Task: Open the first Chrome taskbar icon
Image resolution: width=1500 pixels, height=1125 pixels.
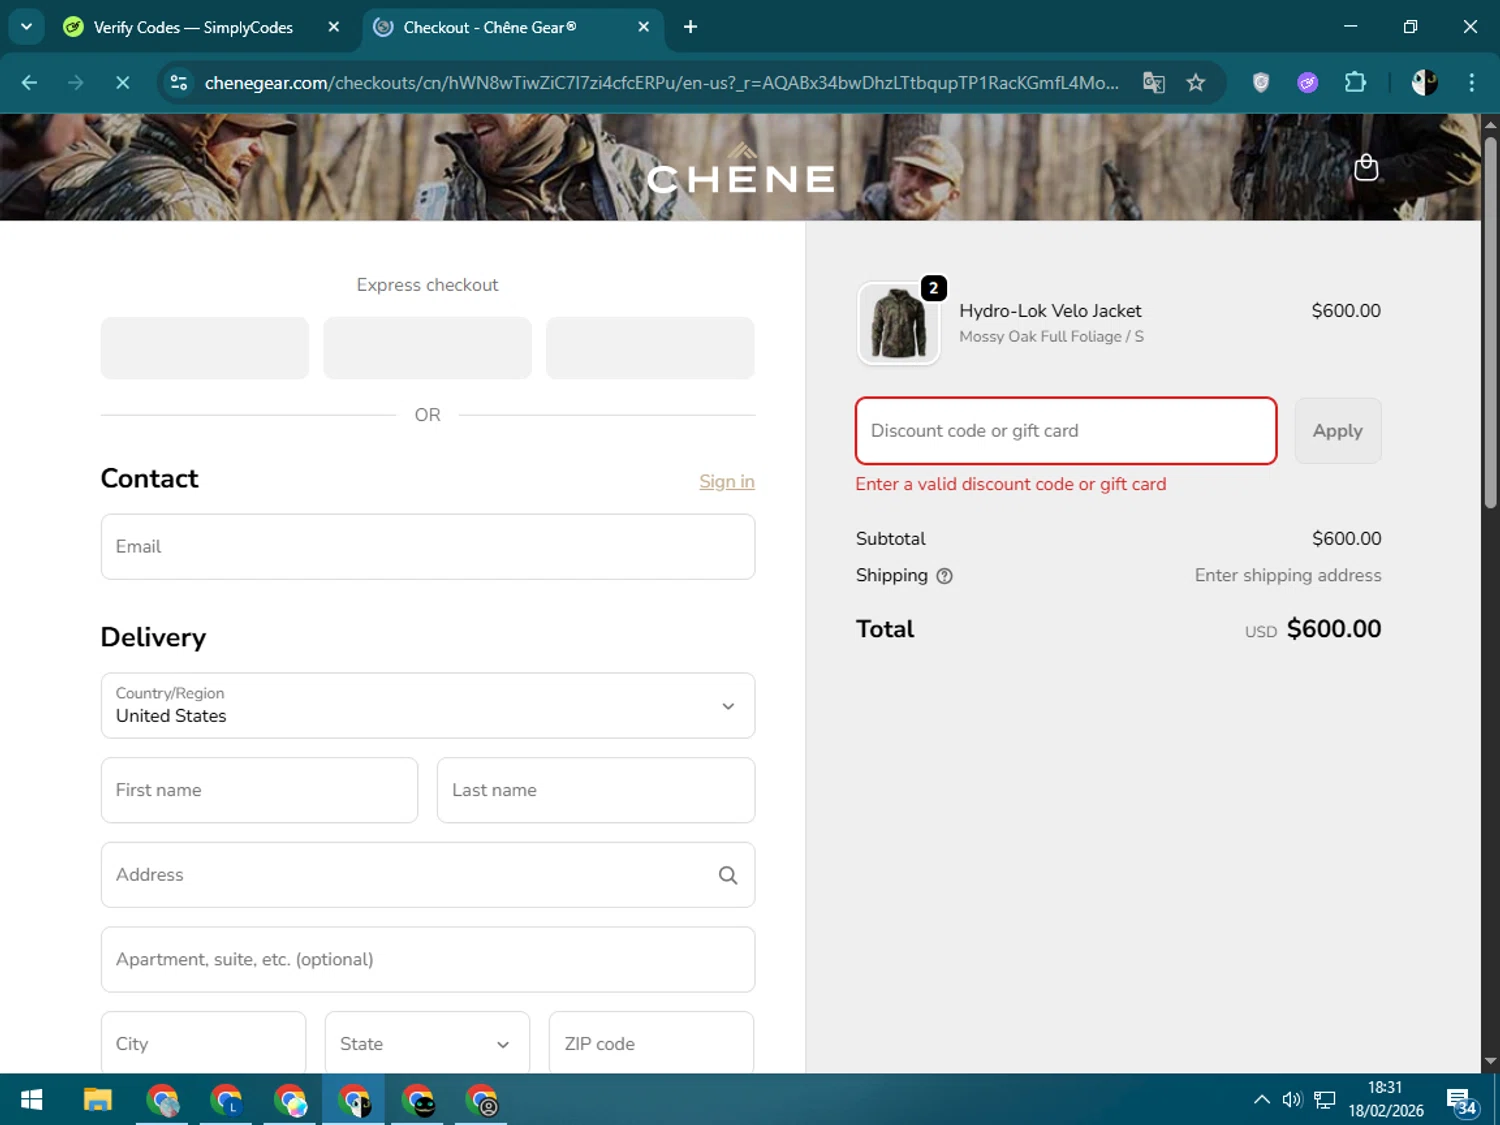Action: pos(162,1100)
